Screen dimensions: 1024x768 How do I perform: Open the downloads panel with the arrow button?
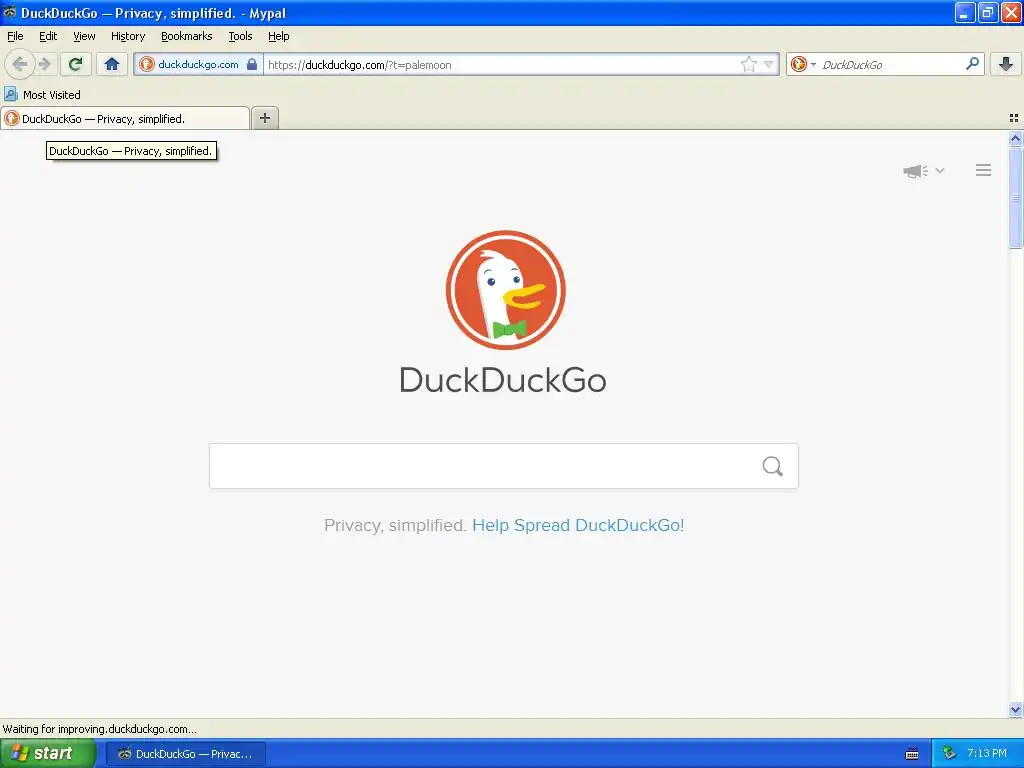click(1006, 64)
